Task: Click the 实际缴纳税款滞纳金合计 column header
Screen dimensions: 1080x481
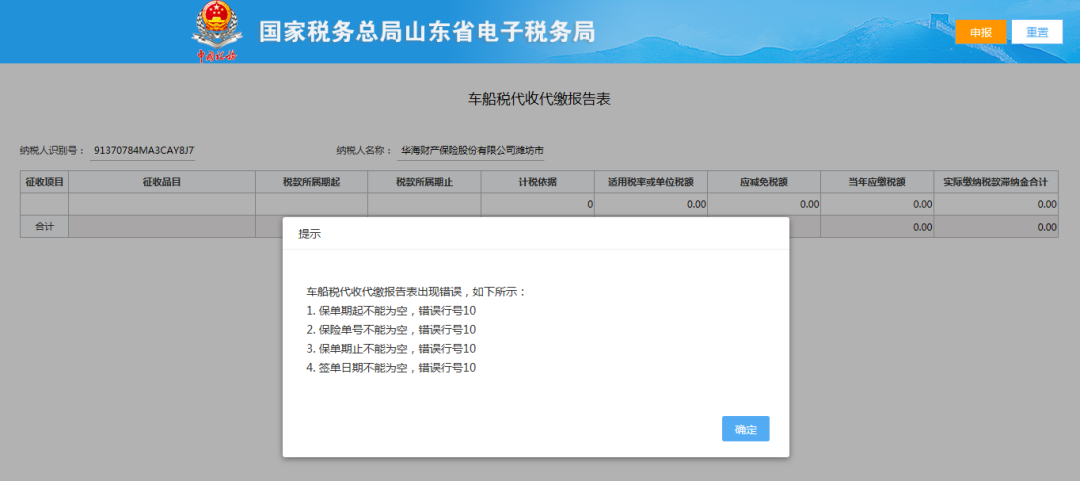Action: pyautogui.click(x=996, y=182)
